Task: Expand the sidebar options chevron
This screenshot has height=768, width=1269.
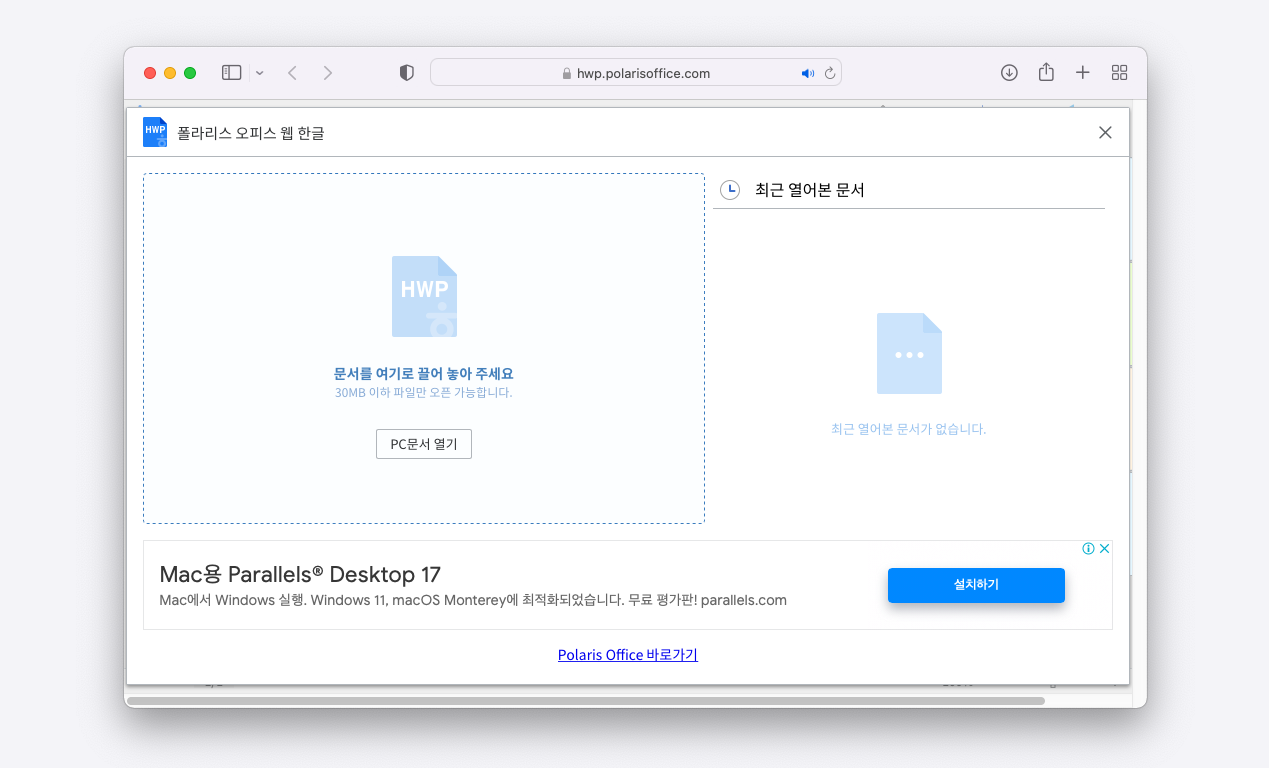Action: (260, 73)
